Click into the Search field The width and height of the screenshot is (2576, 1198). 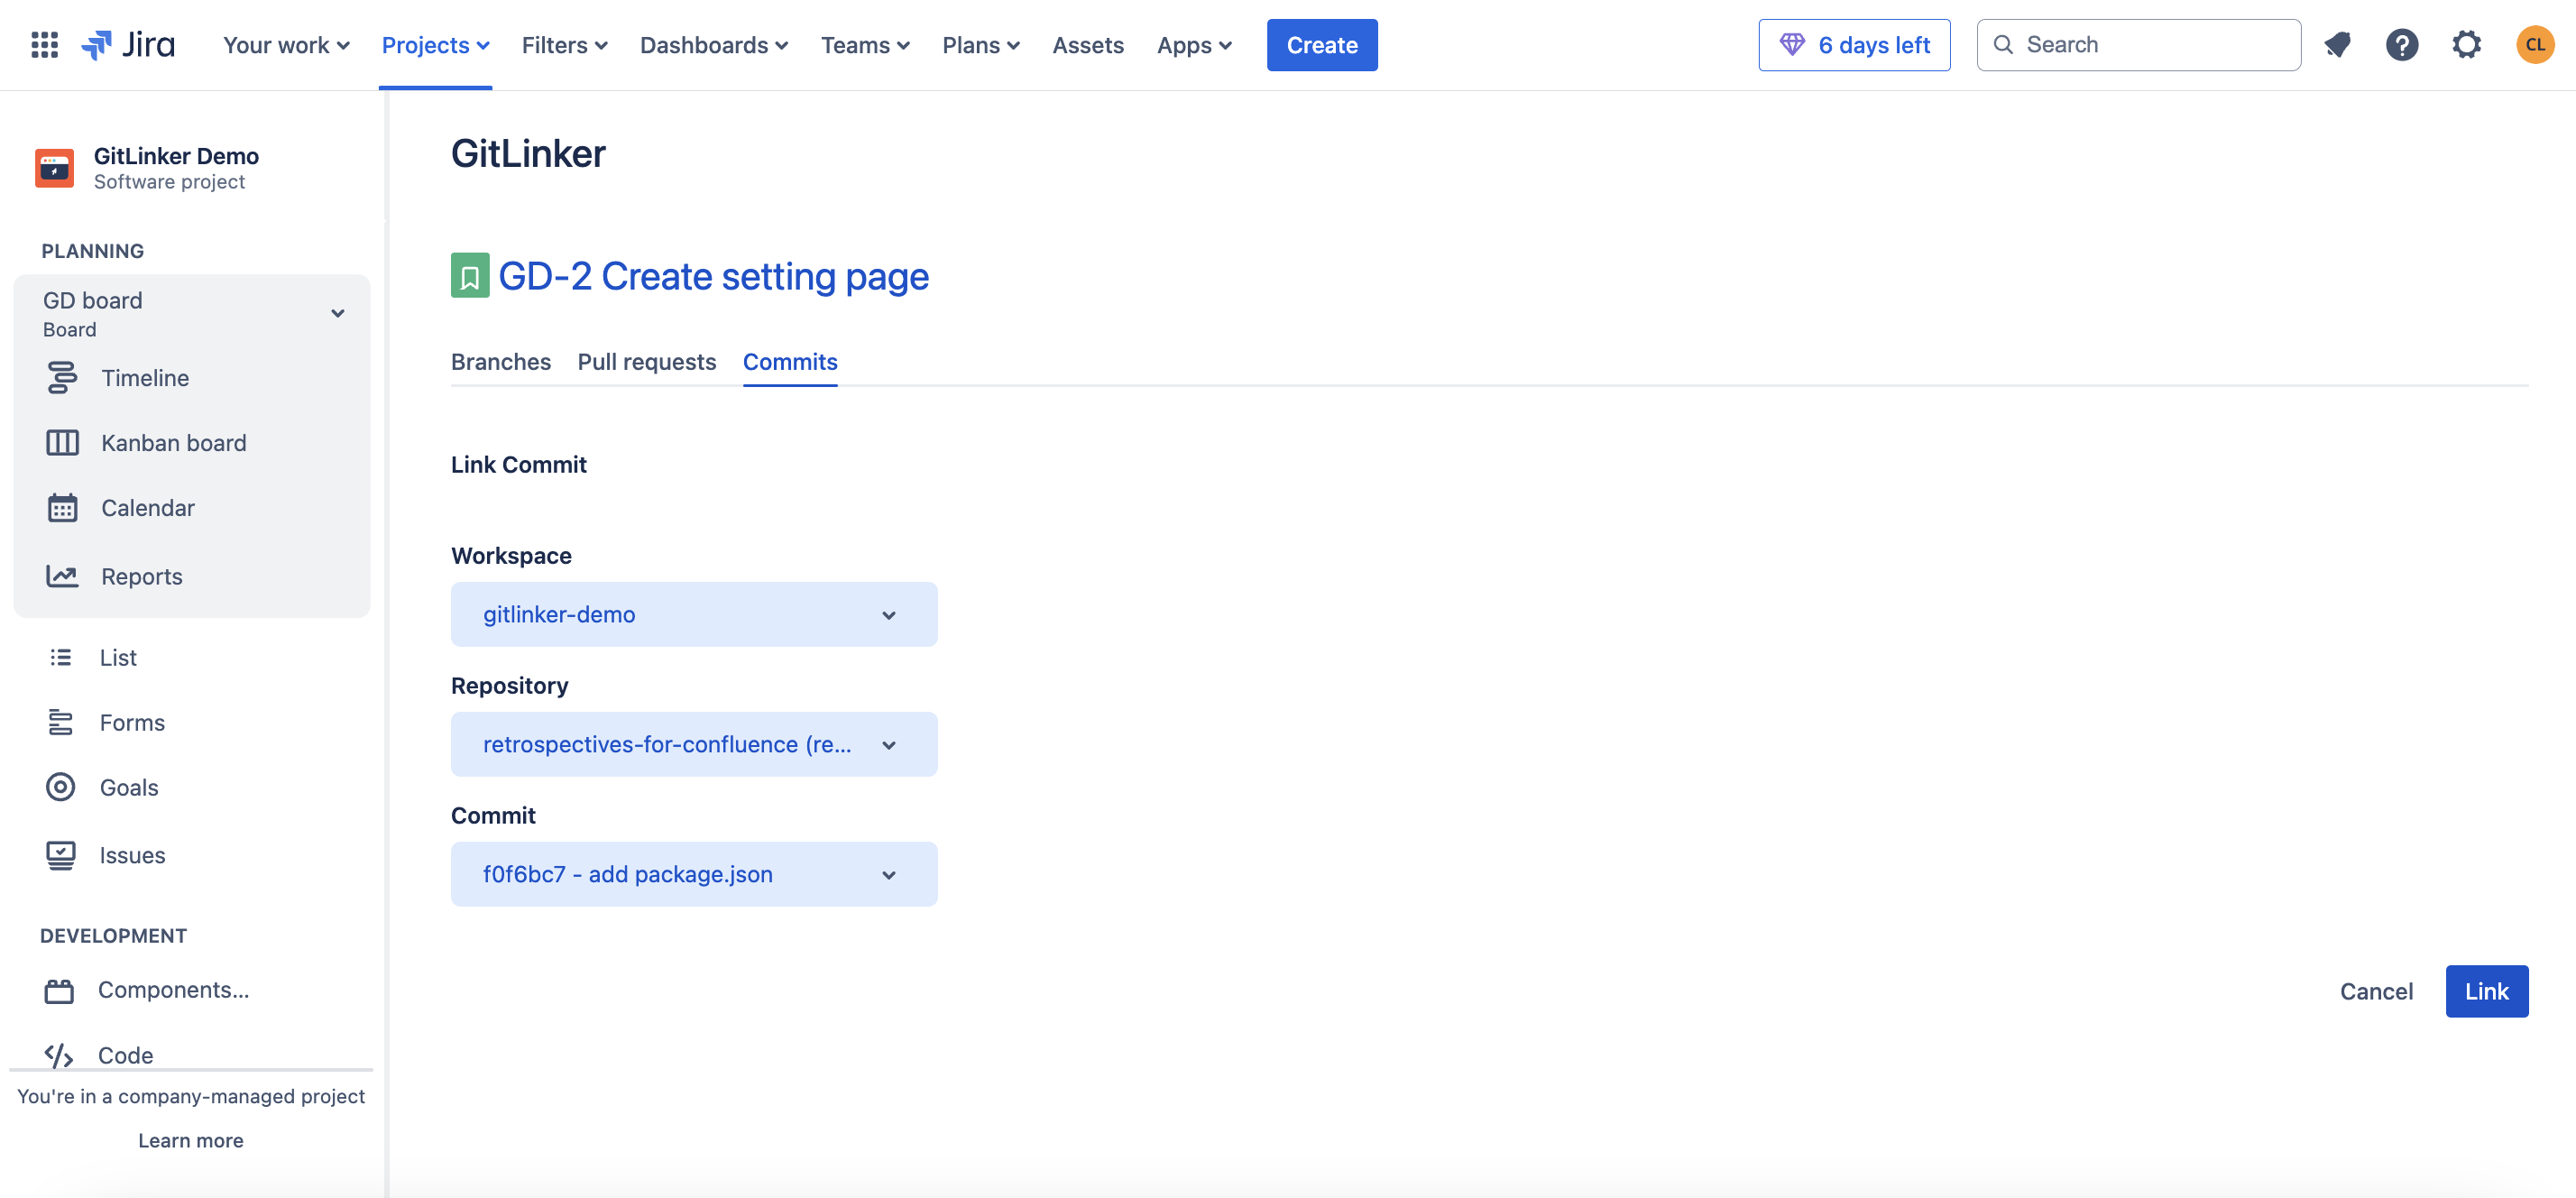pyautogui.click(x=2150, y=45)
